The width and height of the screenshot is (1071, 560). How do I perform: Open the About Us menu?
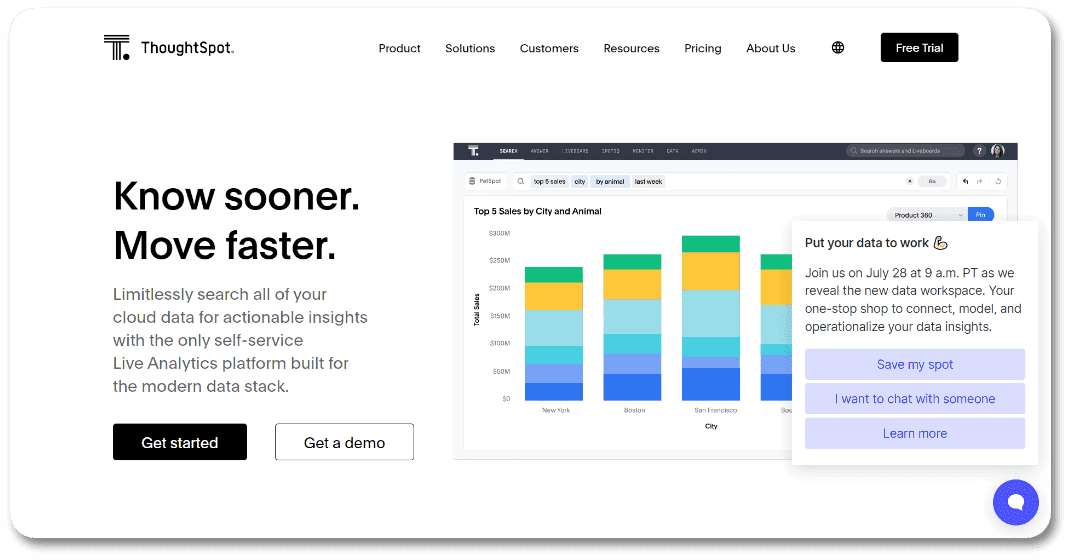pyautogui.click(x=770, y=48)
